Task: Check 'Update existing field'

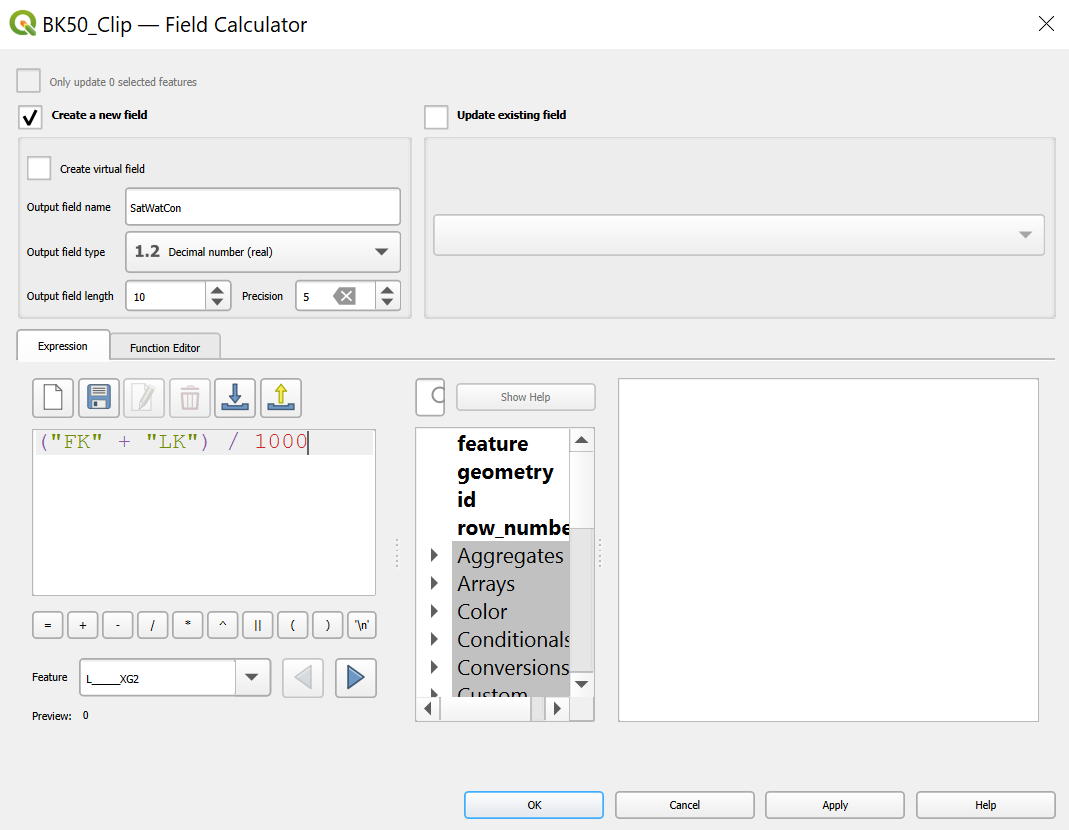Action: pos(436,117)
